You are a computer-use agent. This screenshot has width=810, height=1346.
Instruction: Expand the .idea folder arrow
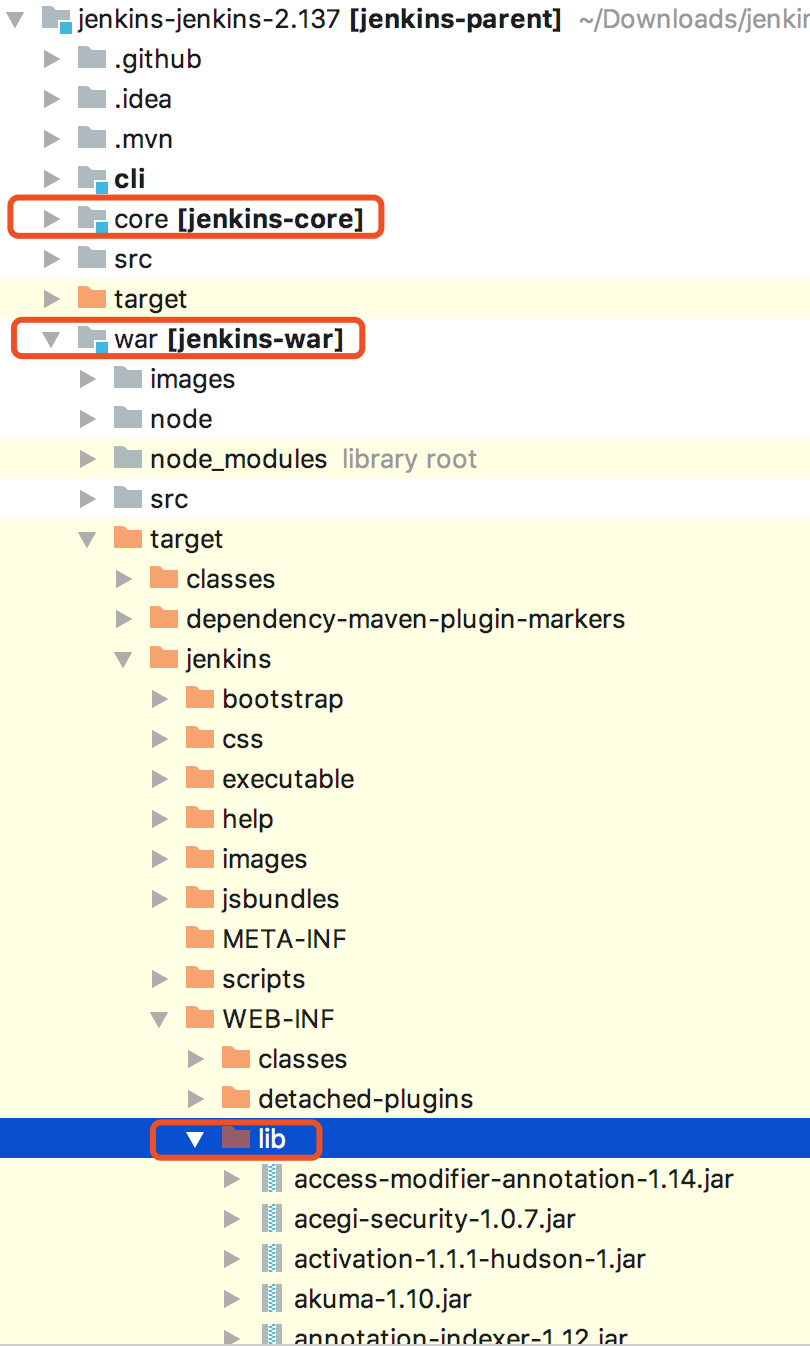coord(52,99)
